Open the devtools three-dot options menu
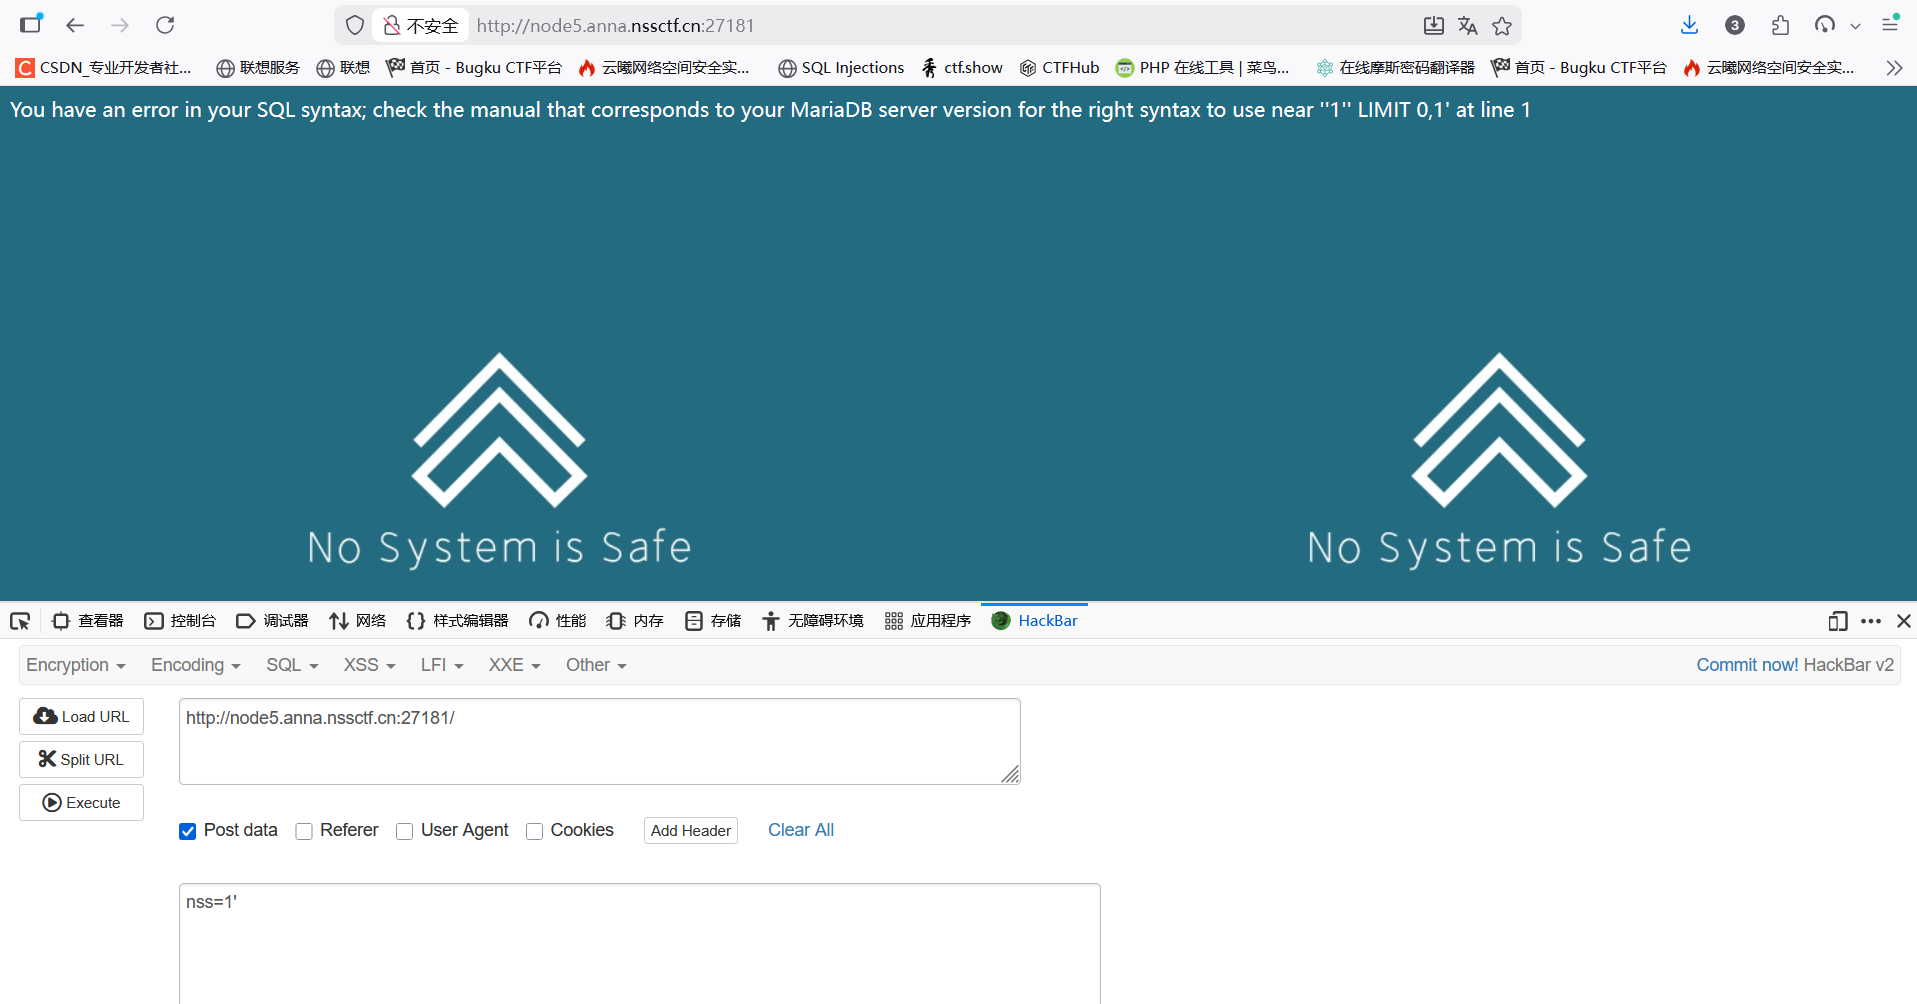Viewport: 1917px width, 1004px height. (1871, 621)
